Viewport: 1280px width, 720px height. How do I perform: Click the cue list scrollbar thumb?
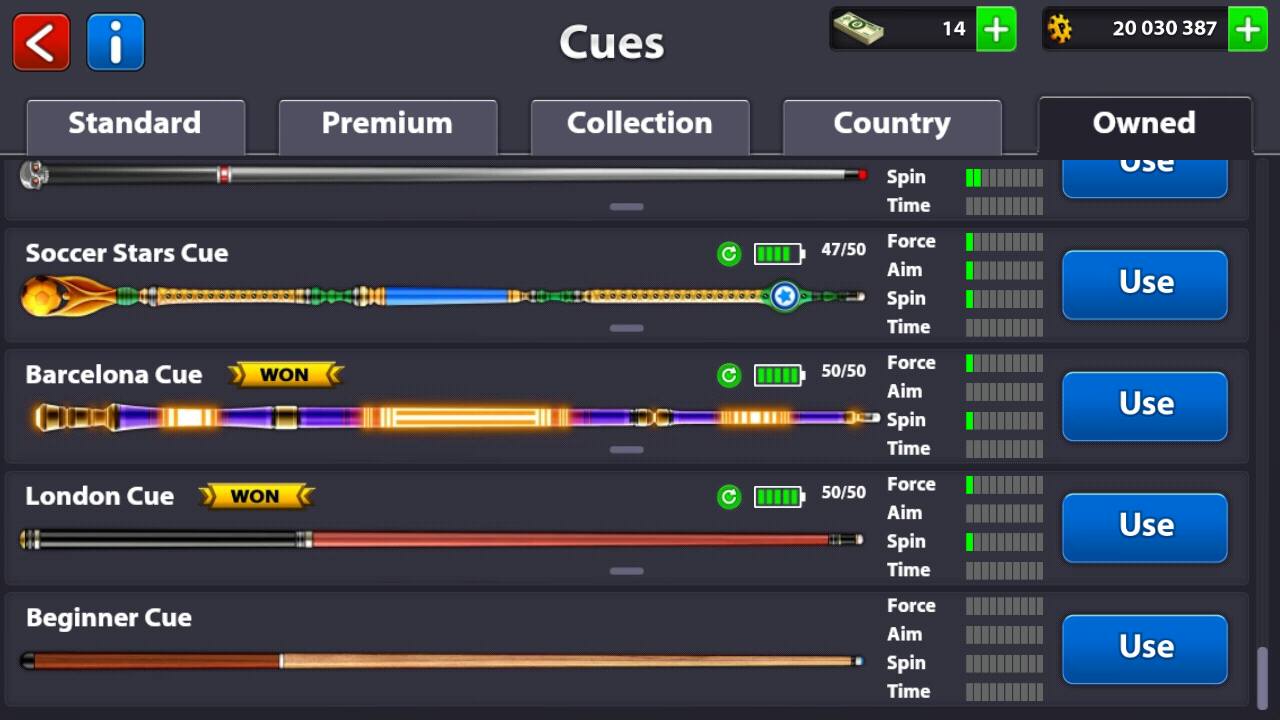pyautogui.click(x=1262, y=678)
